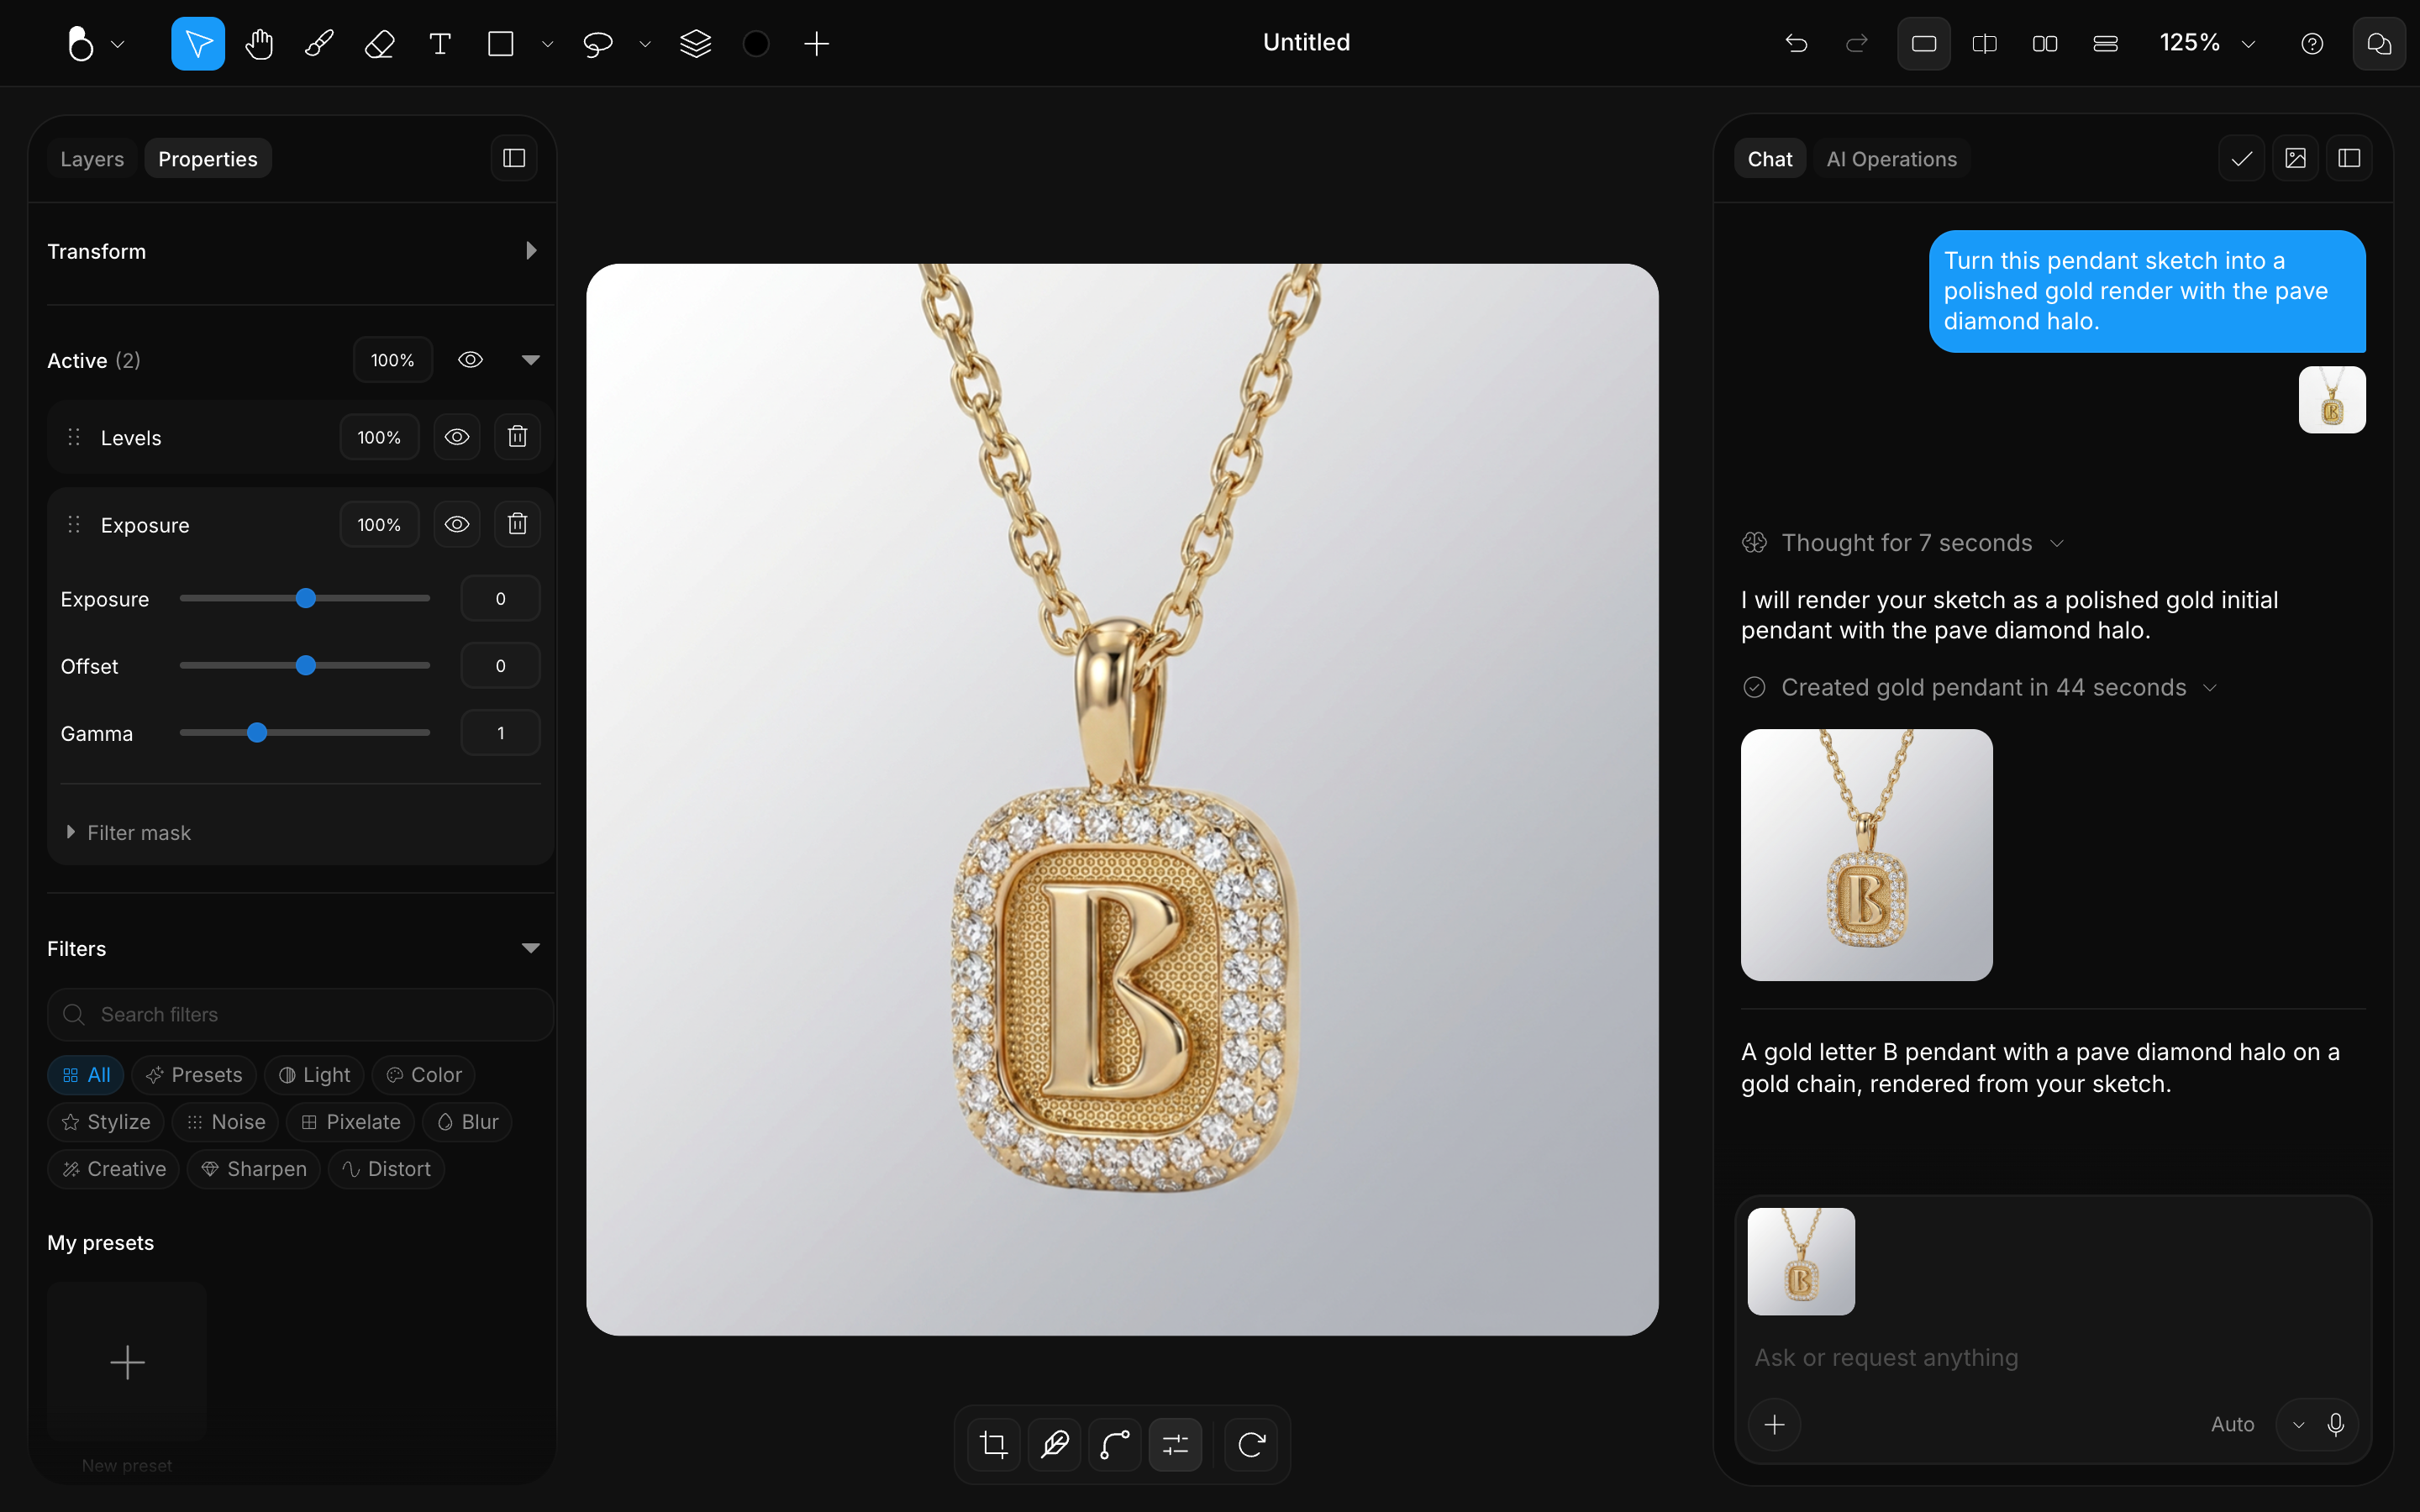The image size is (2420, 1512).
Task: Click the plus add icon in top toolbar
Action: coord(816,44)
